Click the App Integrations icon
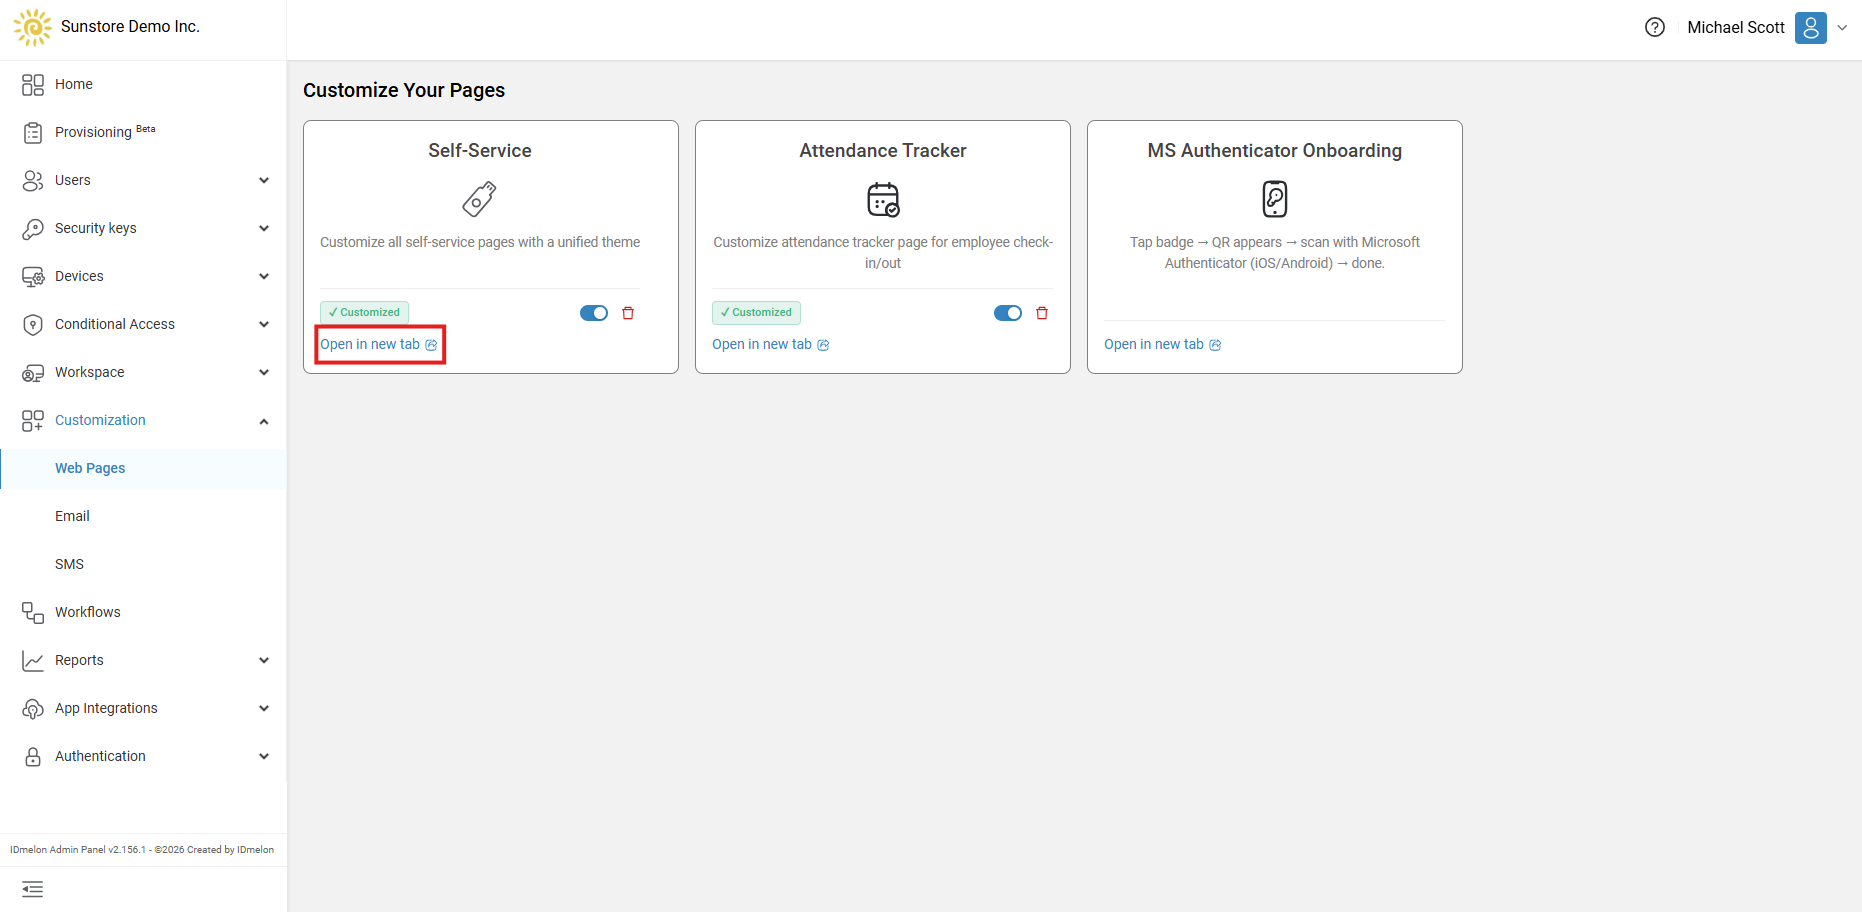Screen dimensions: 1862x912 [x=33, y=708]
